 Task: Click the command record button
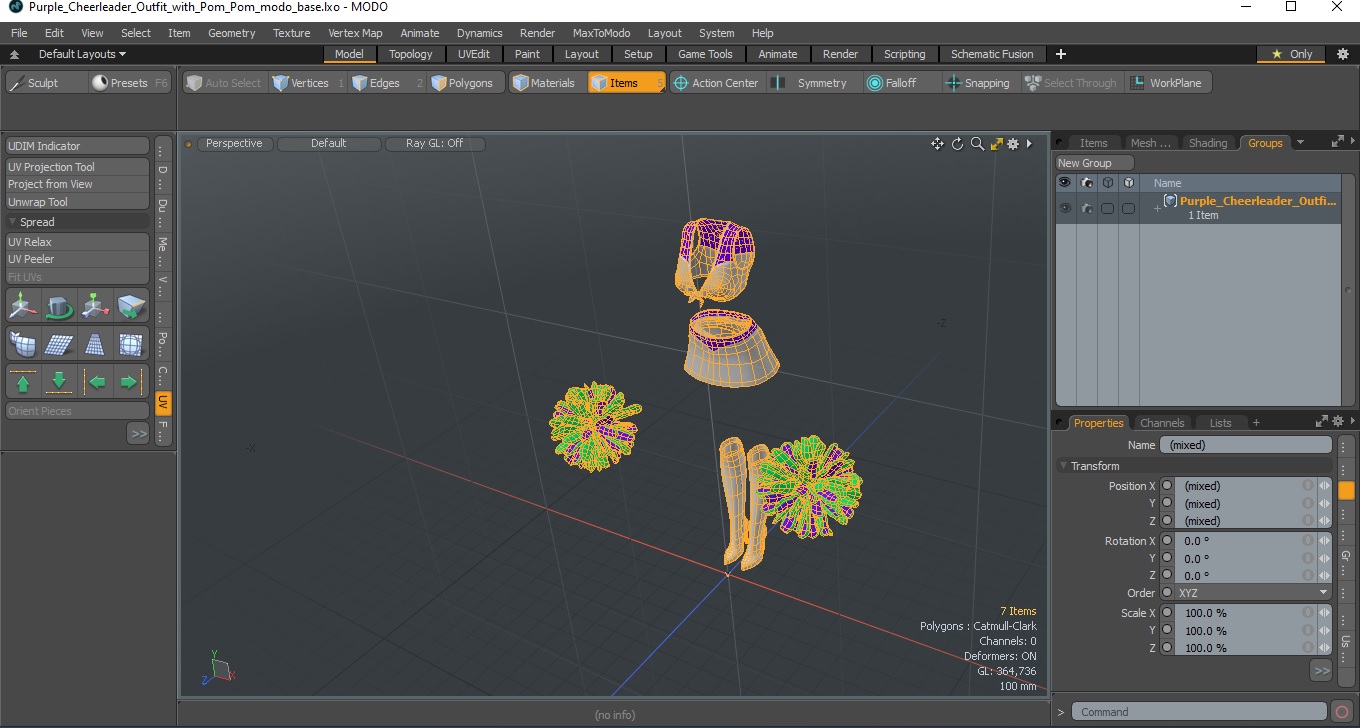pos(1342,712)
